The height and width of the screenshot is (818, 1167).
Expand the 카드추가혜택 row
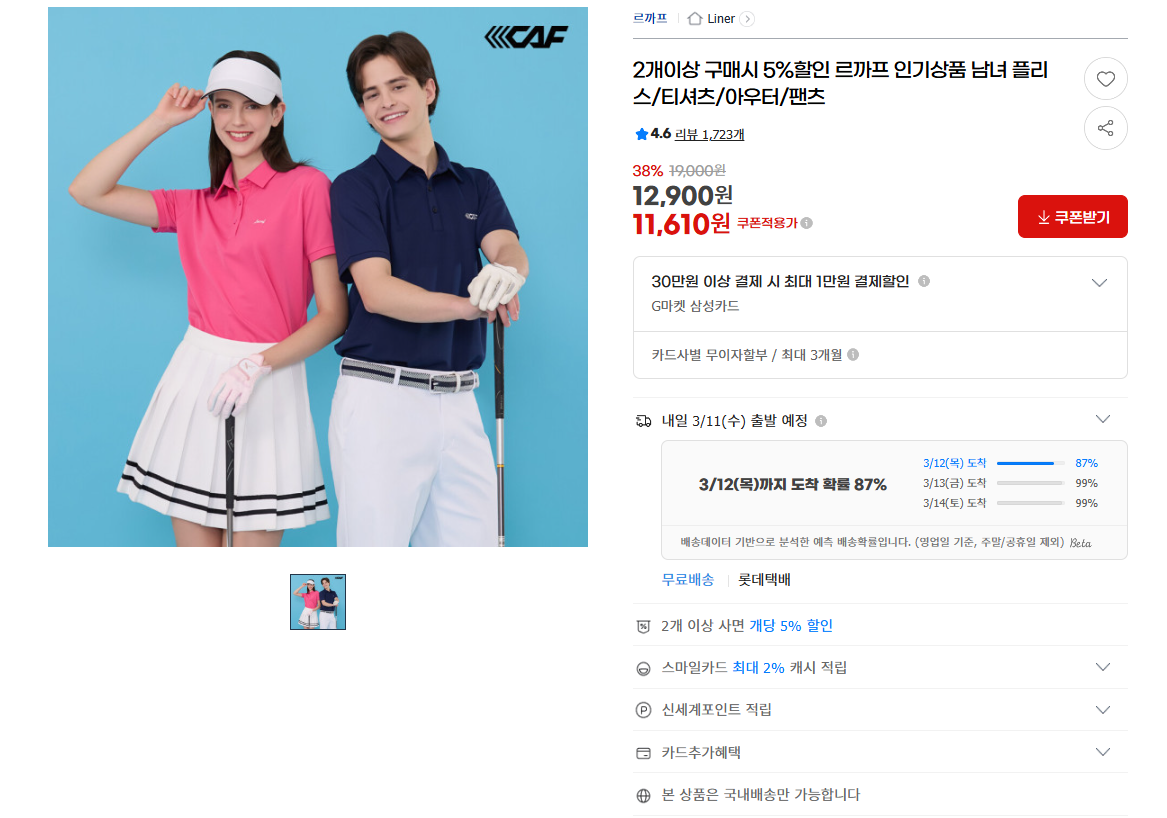coord(1102,752)
